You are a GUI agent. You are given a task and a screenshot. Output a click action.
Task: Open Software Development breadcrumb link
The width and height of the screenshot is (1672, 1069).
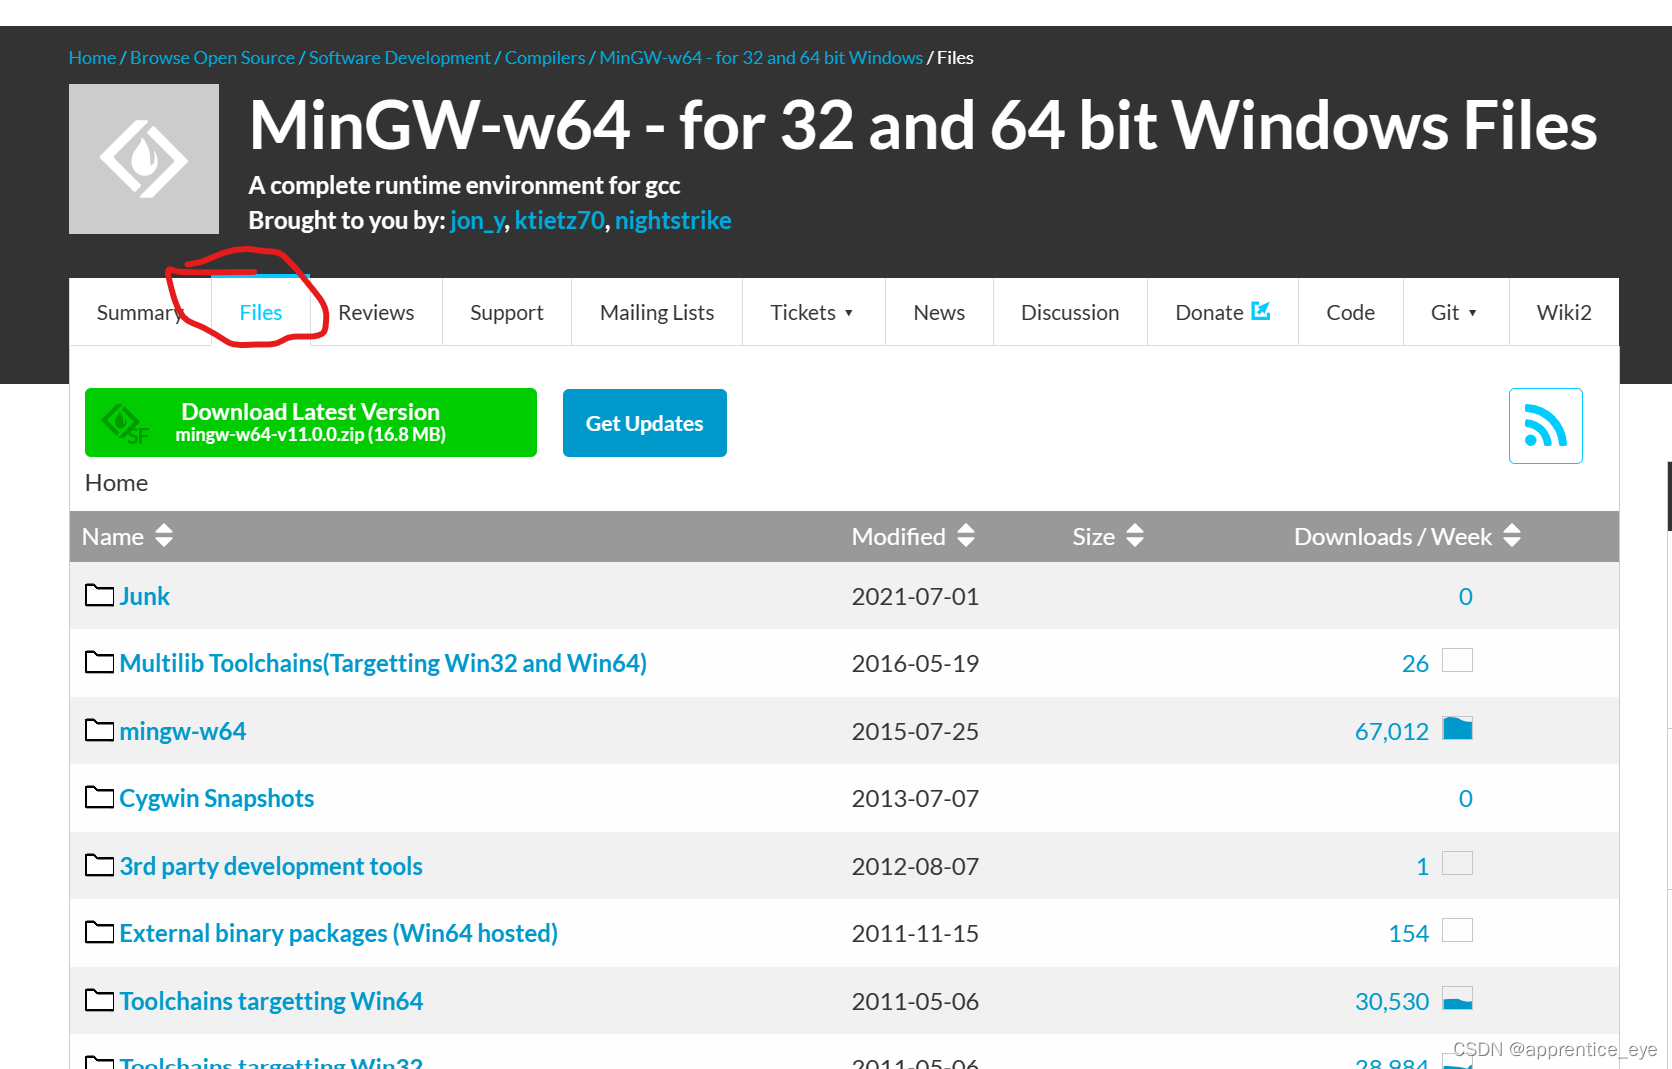399,57
